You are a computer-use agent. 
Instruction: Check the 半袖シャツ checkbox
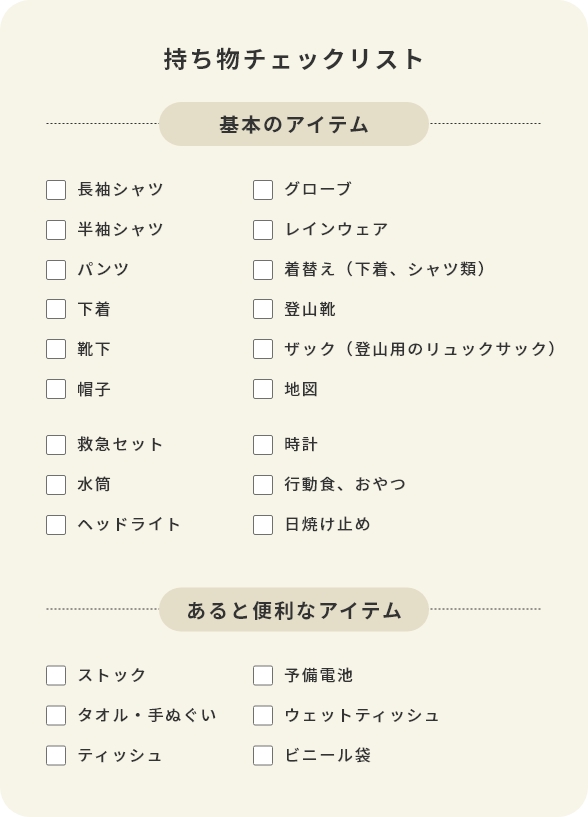pos(55,229)
